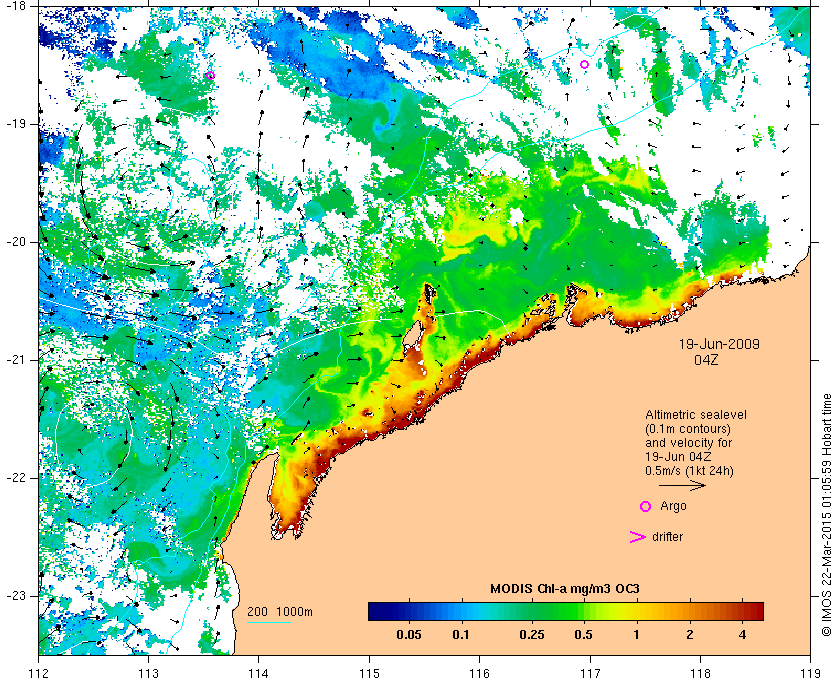Click the '19-Jun-2009' date text
Viewport: 840px width, 680px height.
click(719, 344)
